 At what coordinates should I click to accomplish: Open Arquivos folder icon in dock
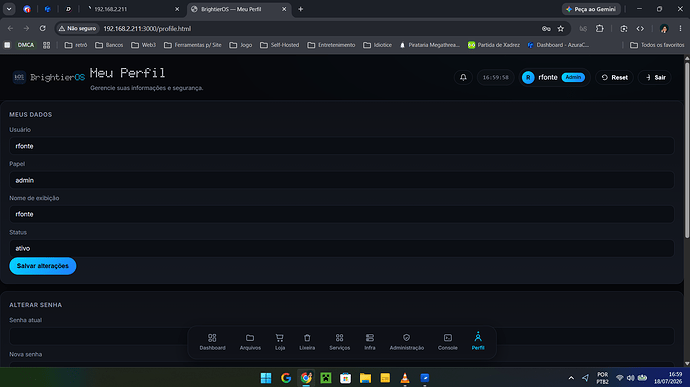pos(250,342)
